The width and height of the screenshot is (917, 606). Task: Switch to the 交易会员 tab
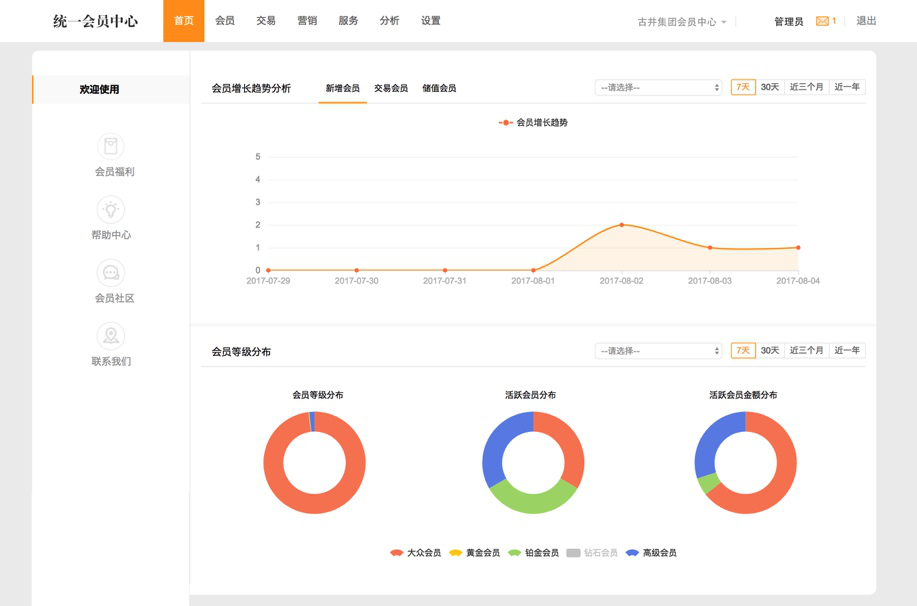point(391,89)
